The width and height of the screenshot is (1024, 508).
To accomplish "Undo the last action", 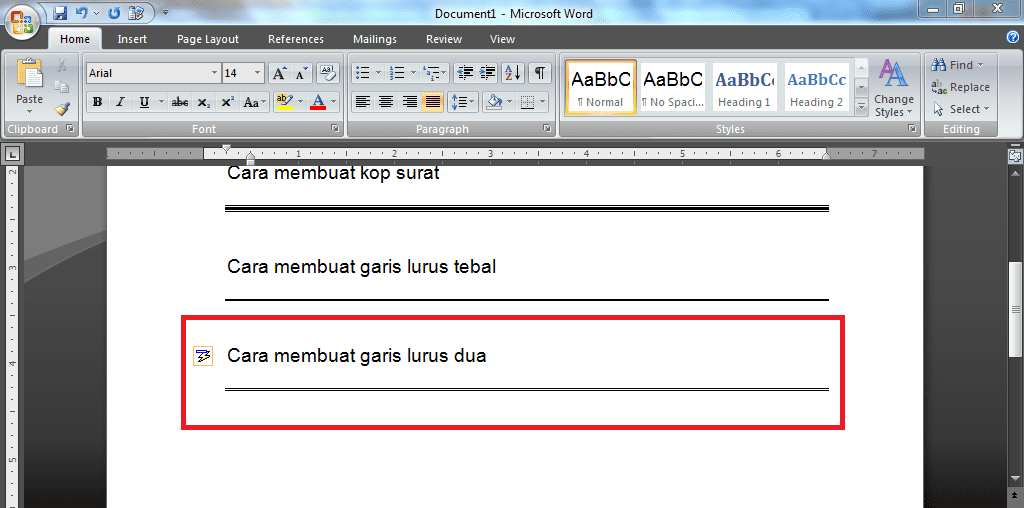I will click(x=82, y=12).
